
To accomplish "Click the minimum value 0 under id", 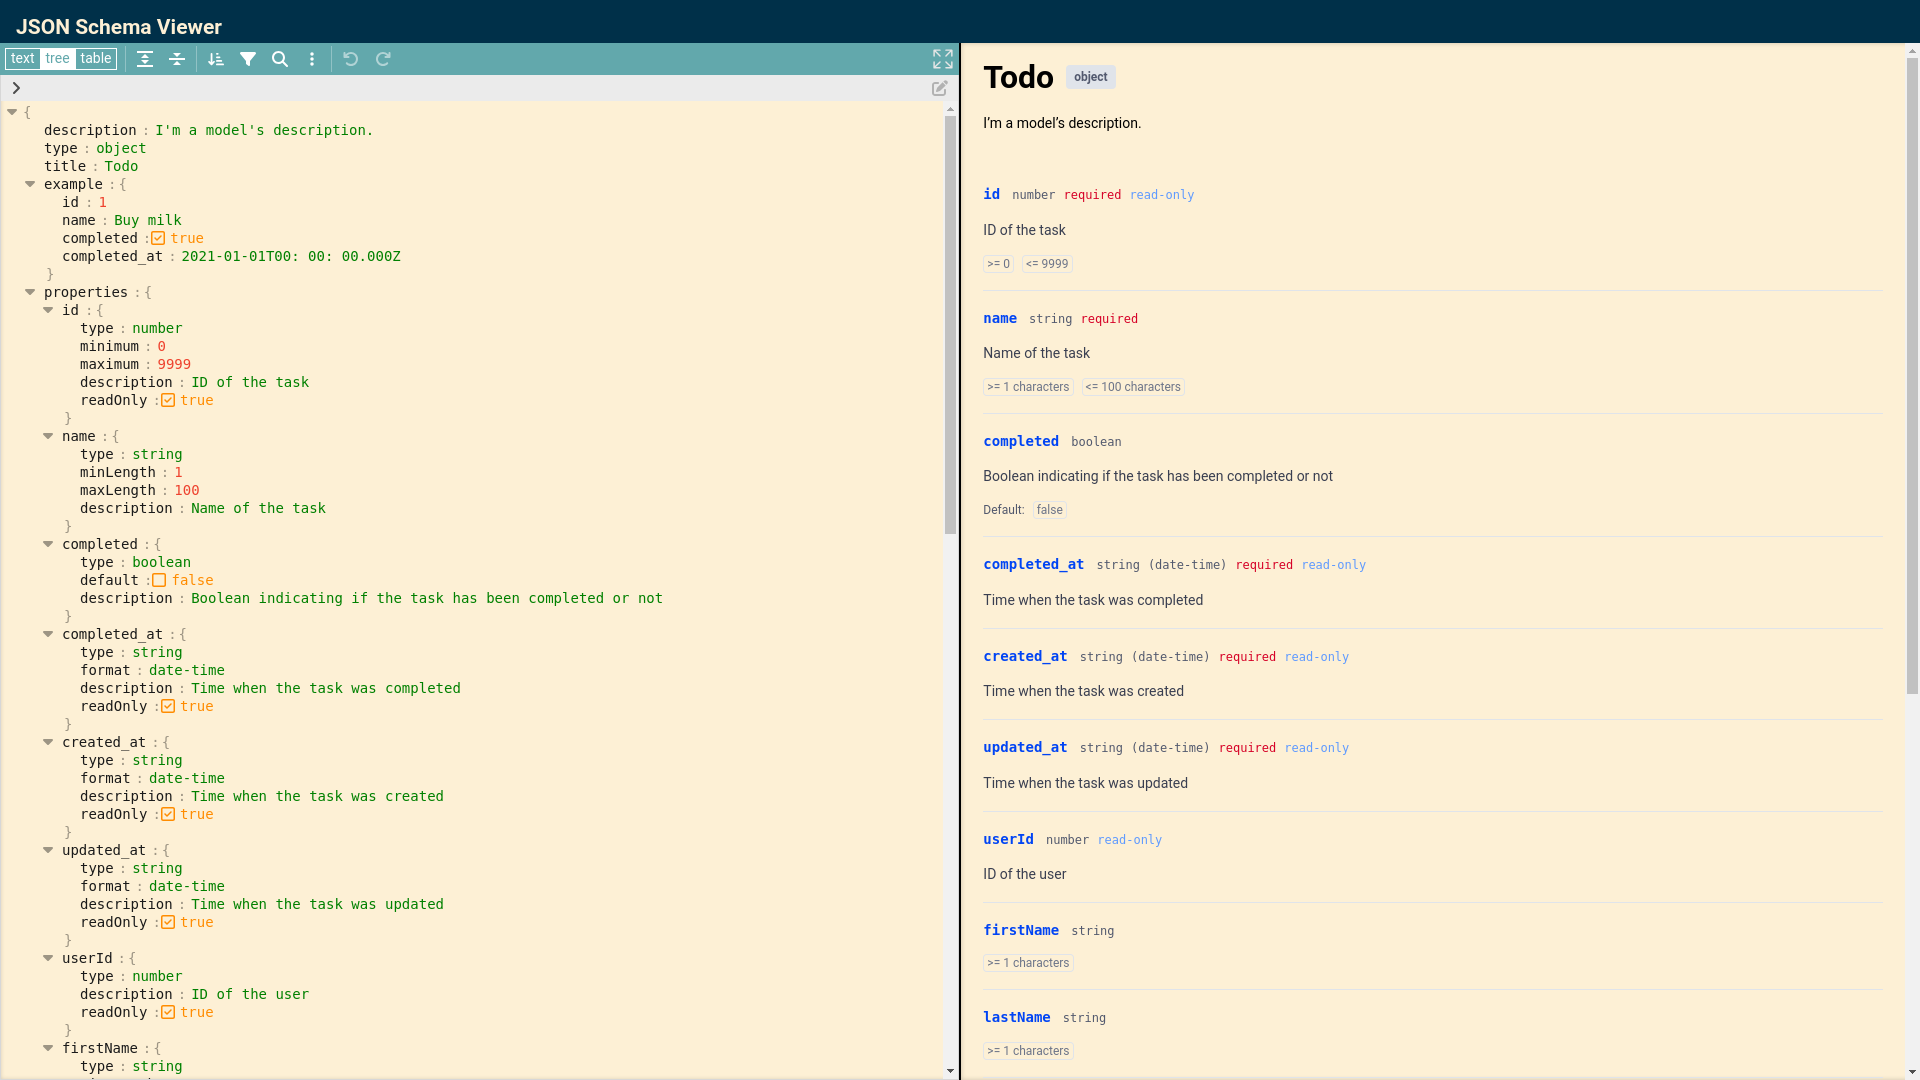I will pyautogui.click(x=161, y=346).
